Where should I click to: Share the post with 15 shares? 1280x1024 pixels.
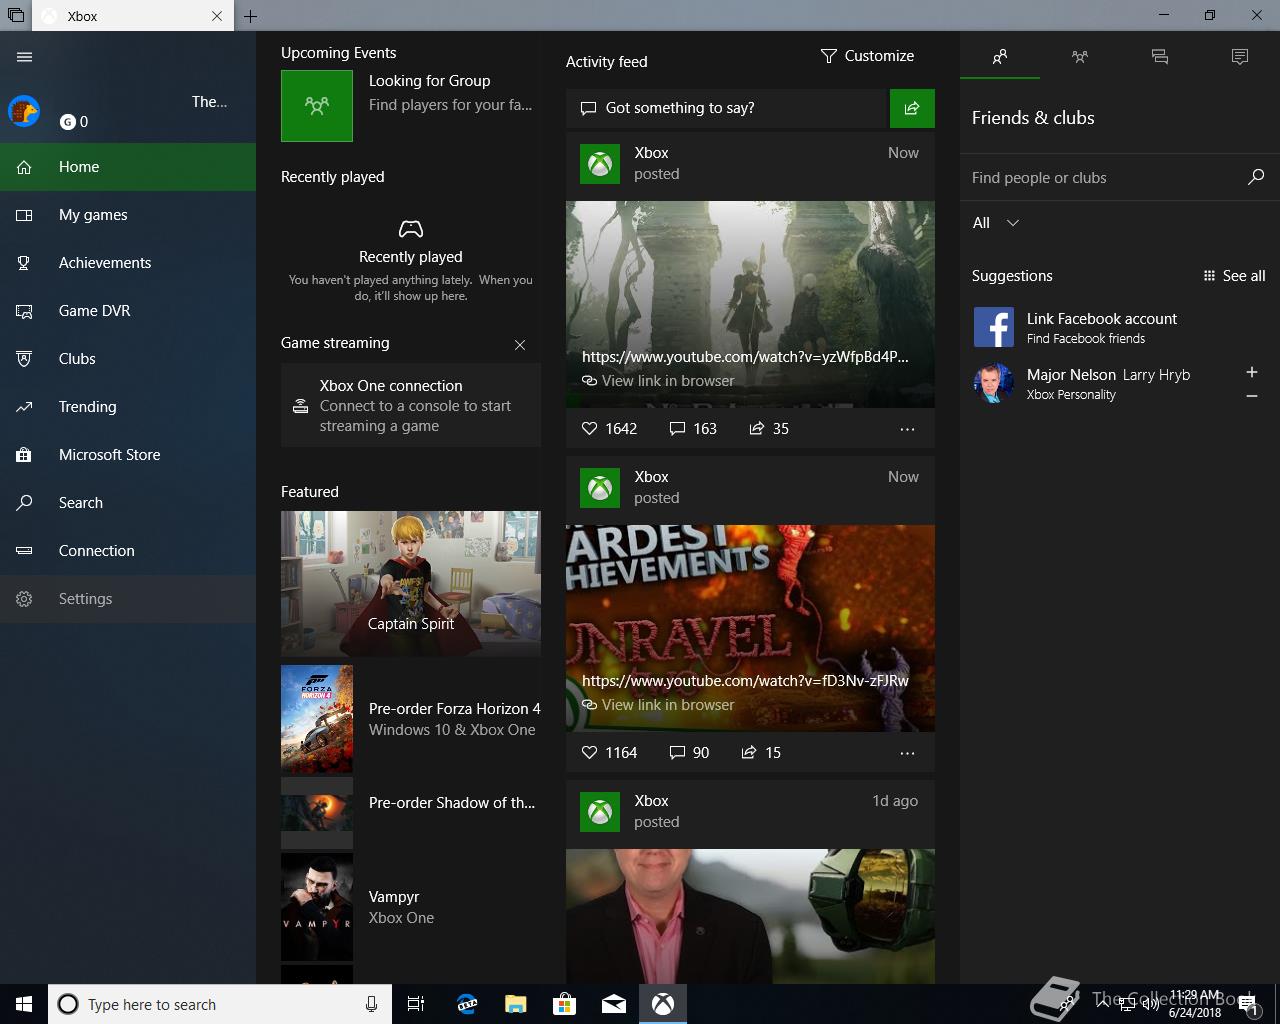(761, 753)
